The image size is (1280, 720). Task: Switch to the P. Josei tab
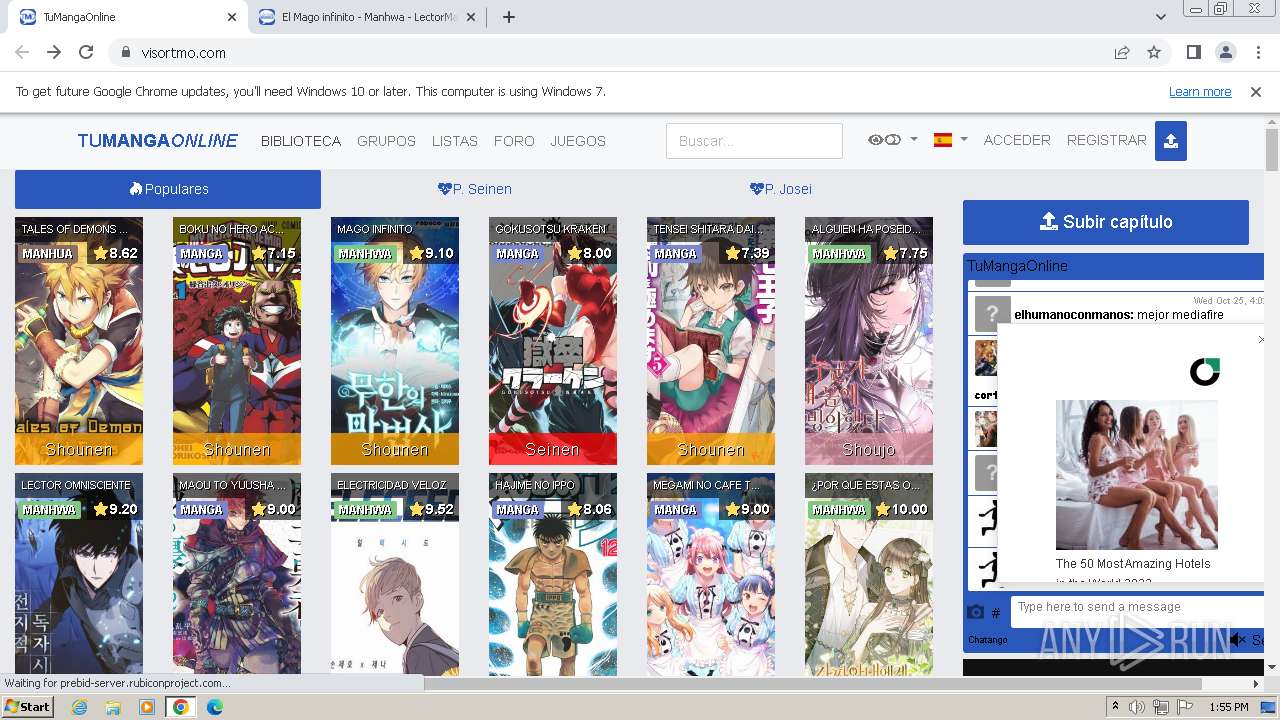[781, 189]
